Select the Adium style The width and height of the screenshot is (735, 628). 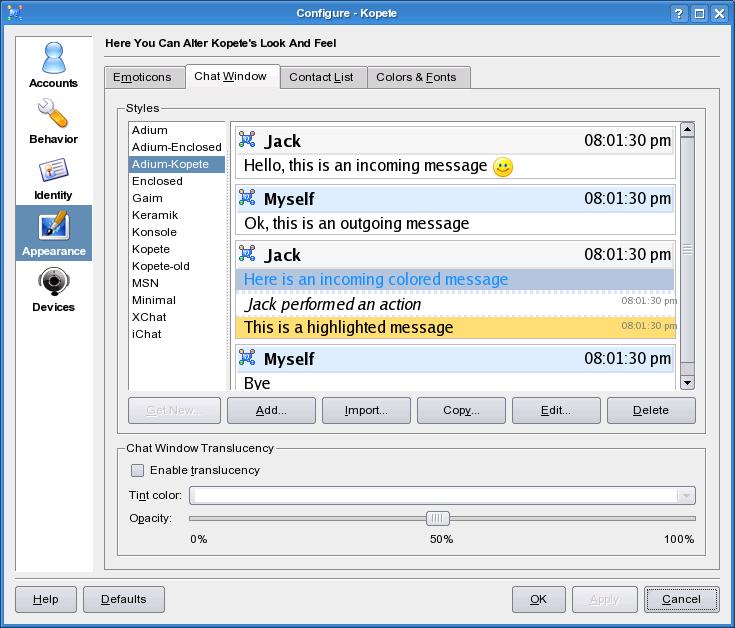tap(177, 130)
